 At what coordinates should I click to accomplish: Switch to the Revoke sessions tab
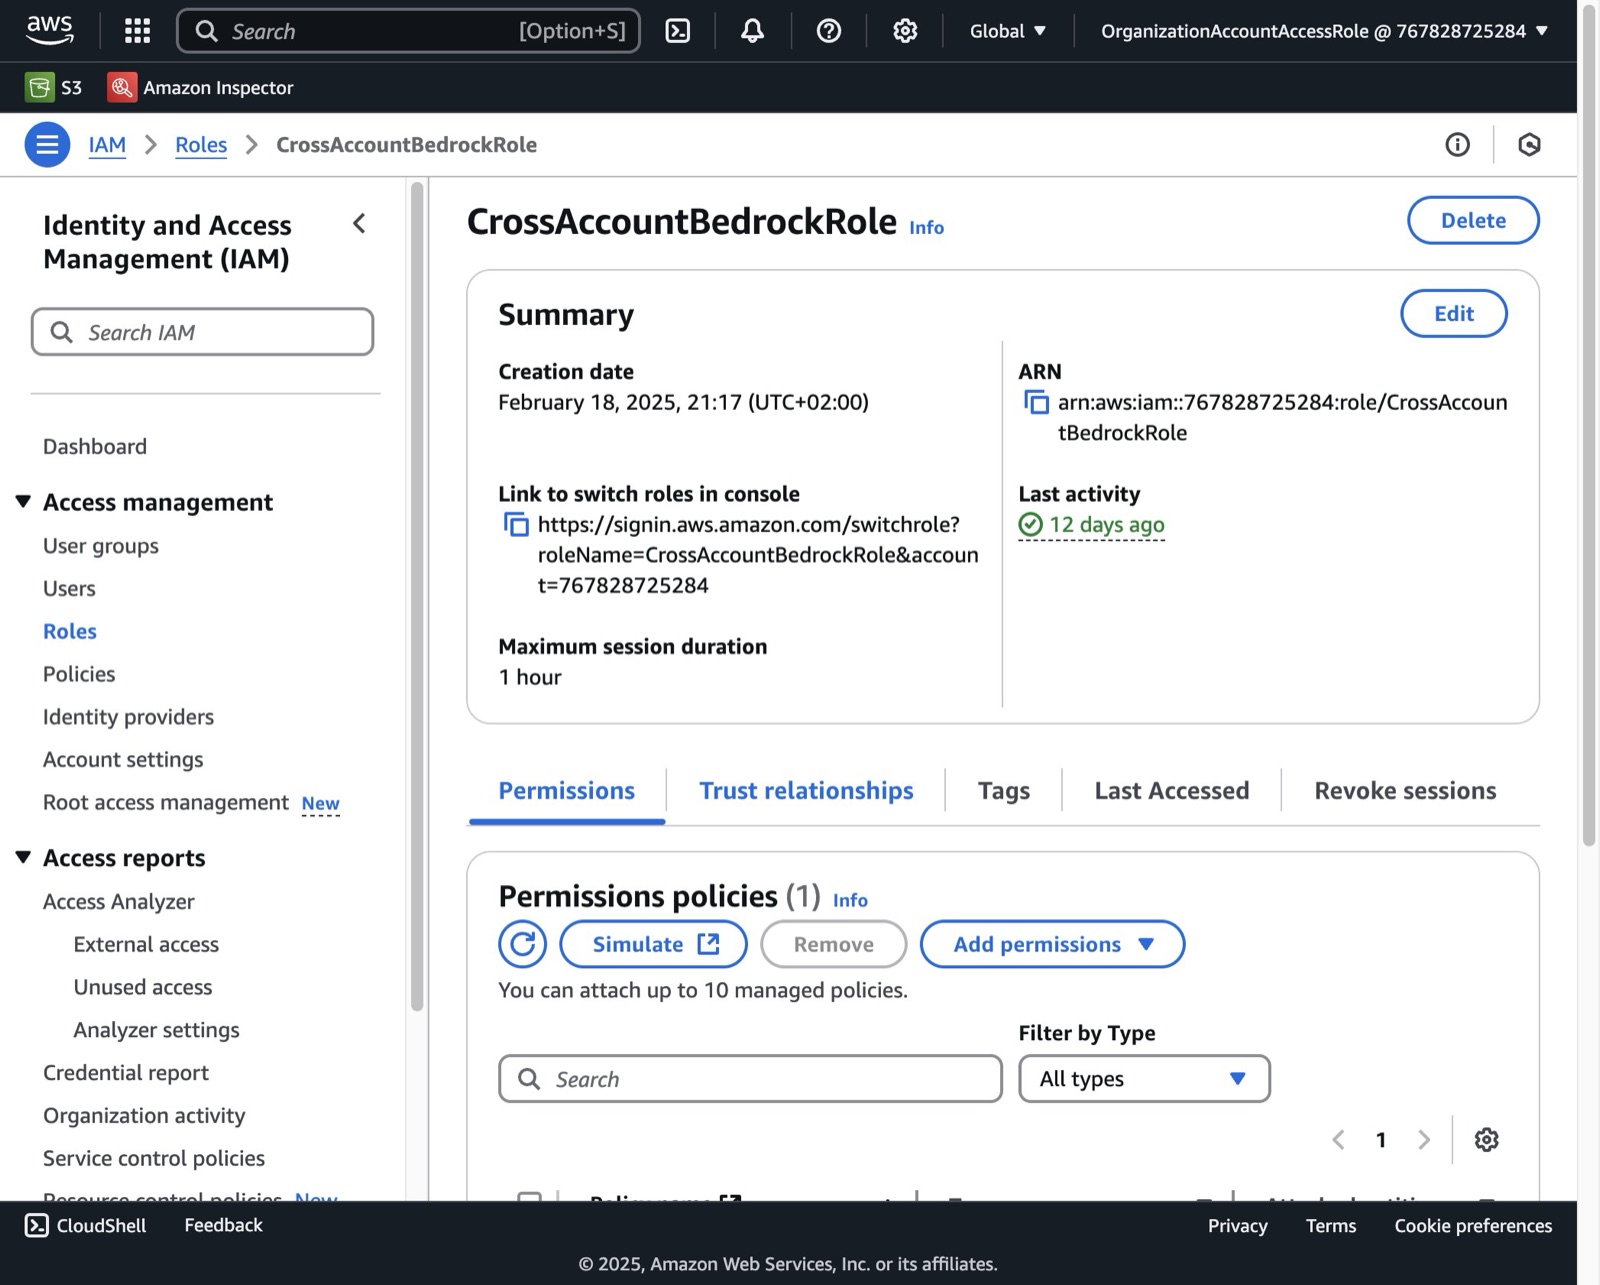[x=1405, y=791]
